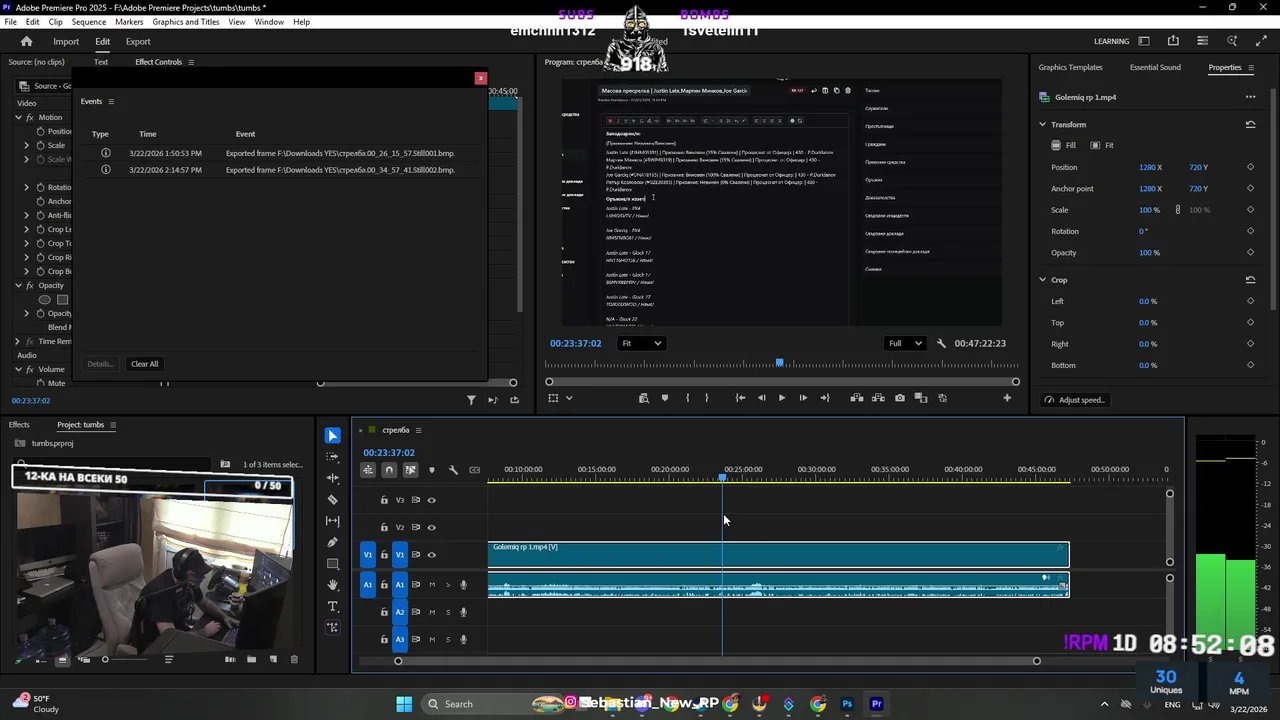
Task: Click the Extract icon in Program monitor
Action: [878, 398]
